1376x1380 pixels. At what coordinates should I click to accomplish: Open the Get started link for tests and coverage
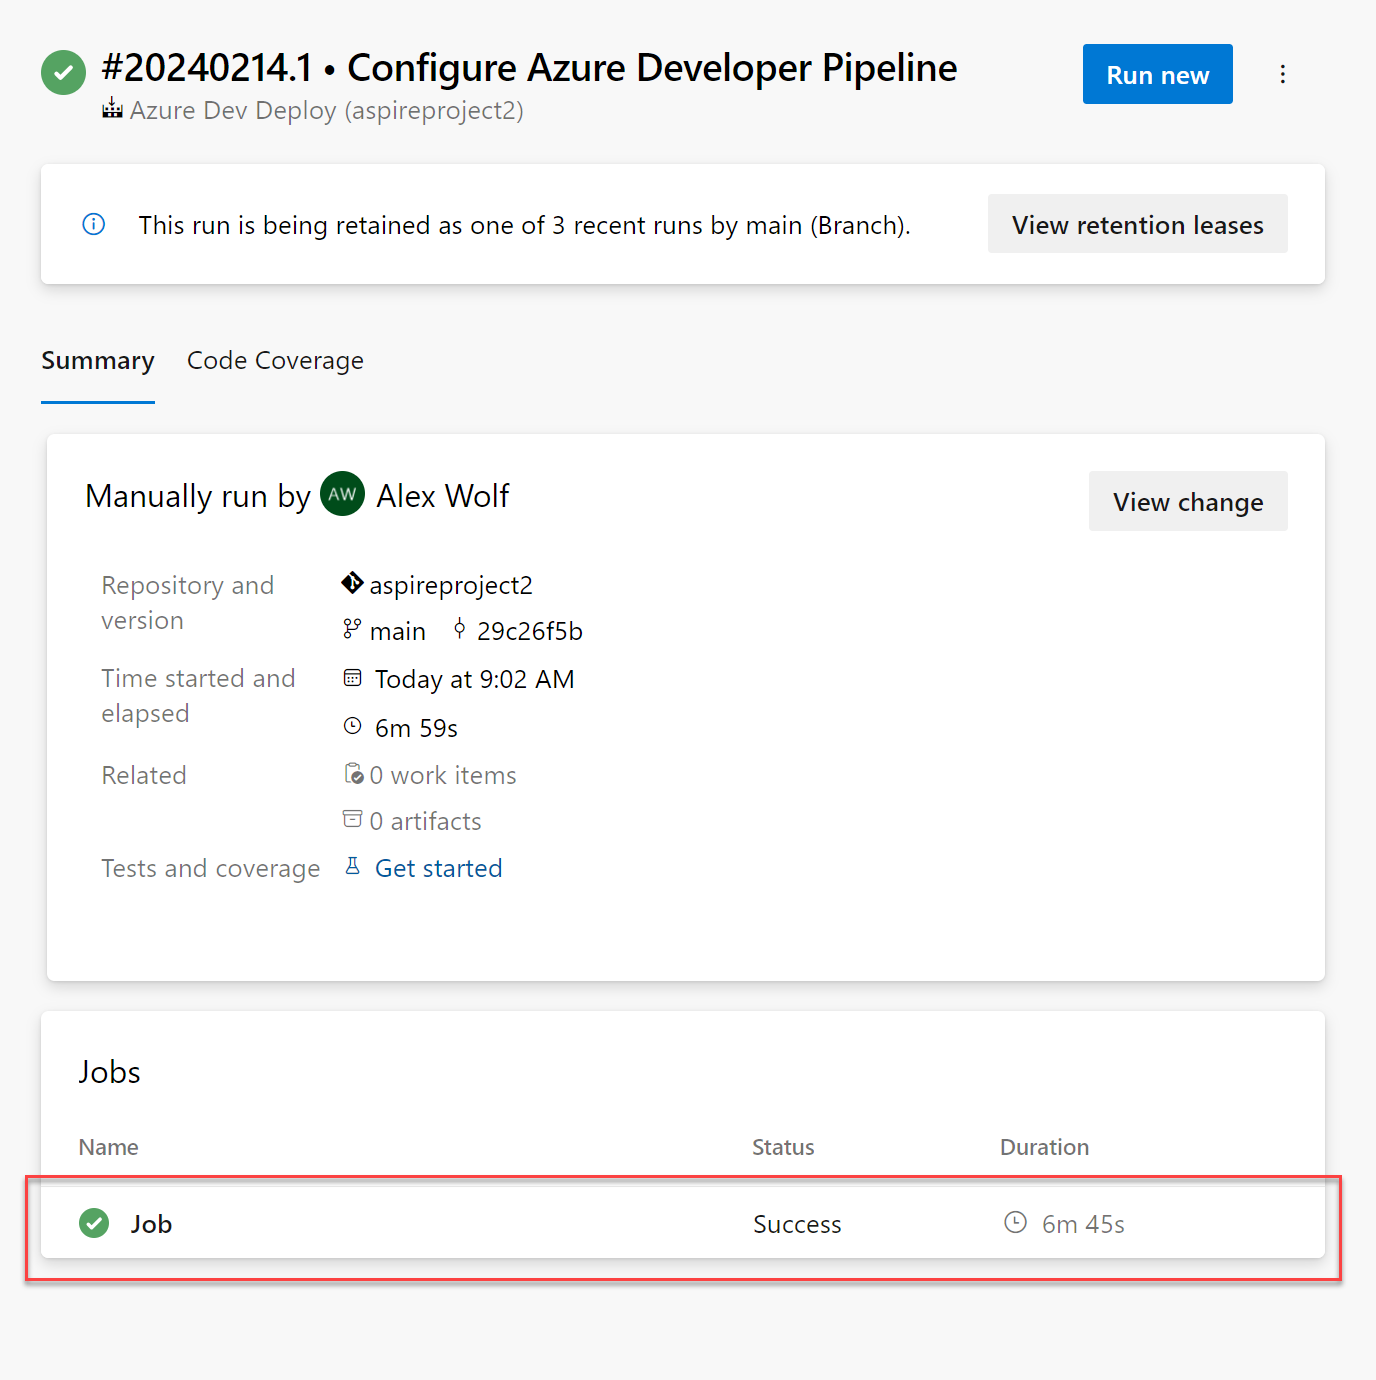(x=438, y=867)
